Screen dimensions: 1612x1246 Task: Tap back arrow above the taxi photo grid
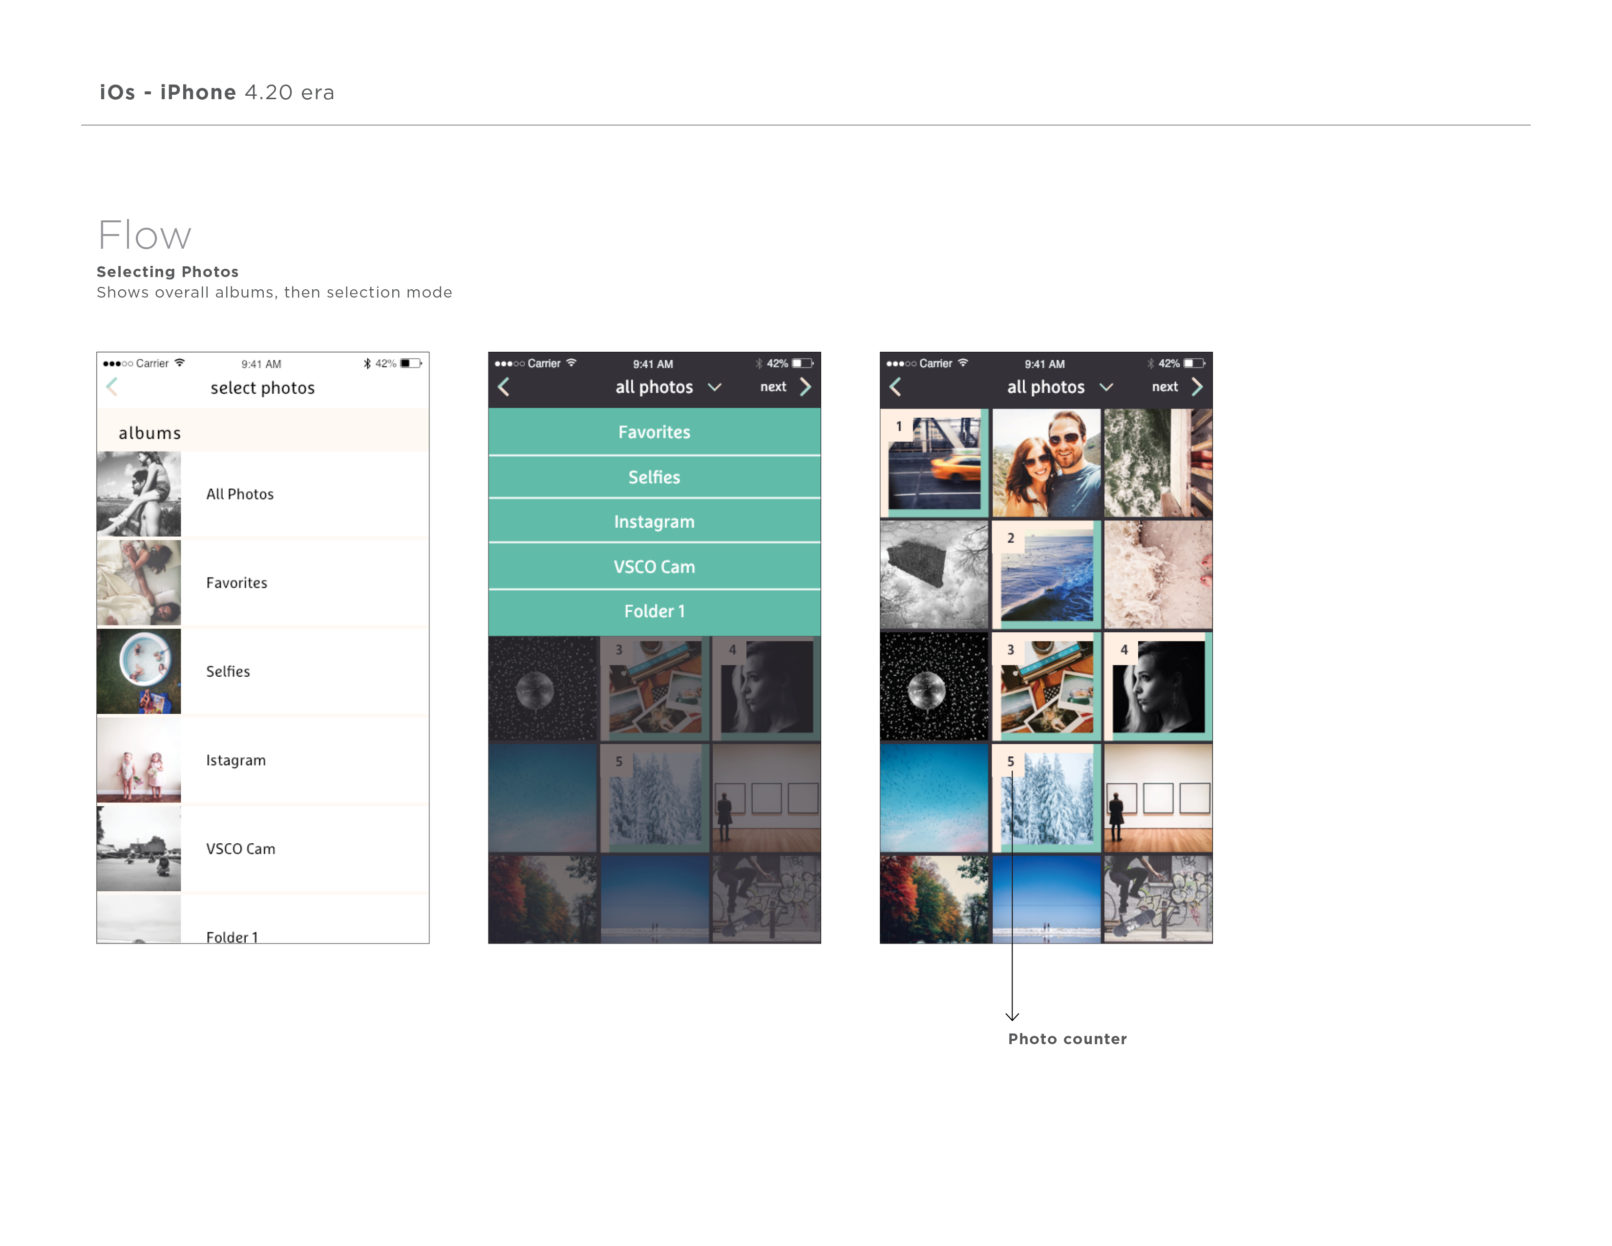(896, 387)
